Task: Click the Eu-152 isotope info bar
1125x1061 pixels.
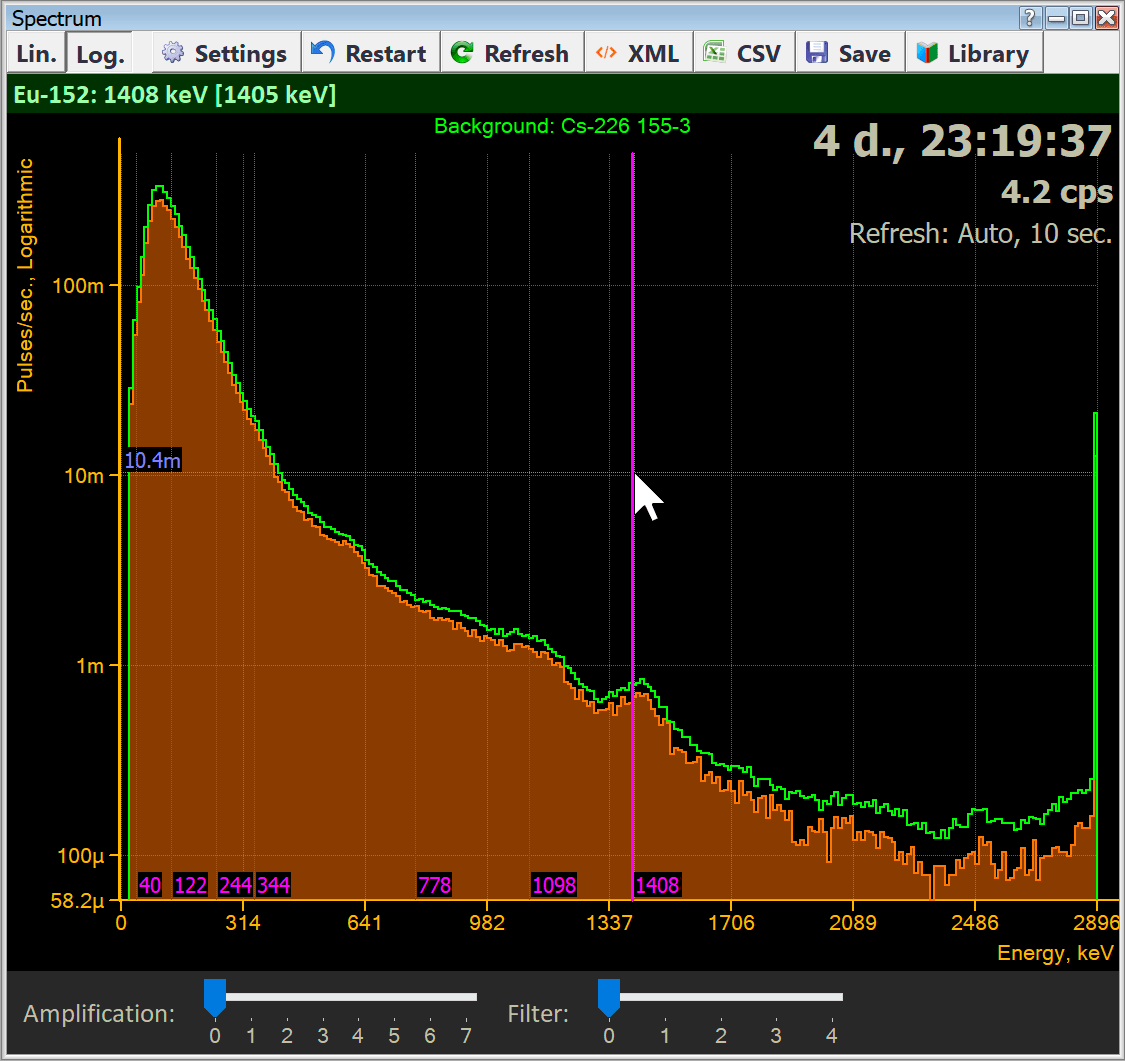Action: pos(562,94)
